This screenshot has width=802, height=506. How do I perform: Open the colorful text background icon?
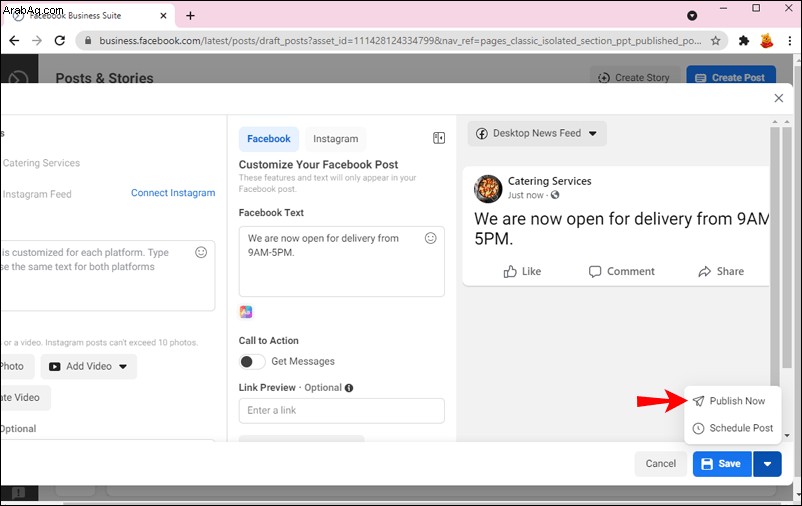coord(246,312)
